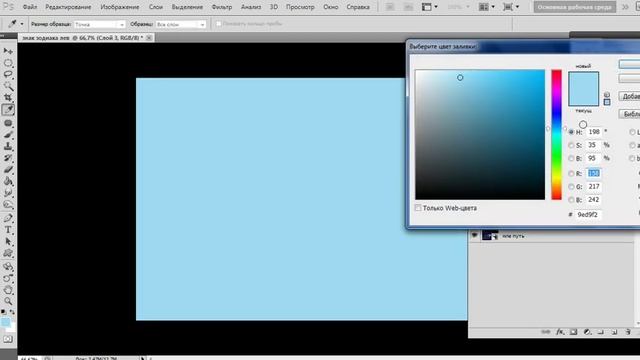
Task: Click the 'Добавить' swatch button
Action: pos(629,96)
